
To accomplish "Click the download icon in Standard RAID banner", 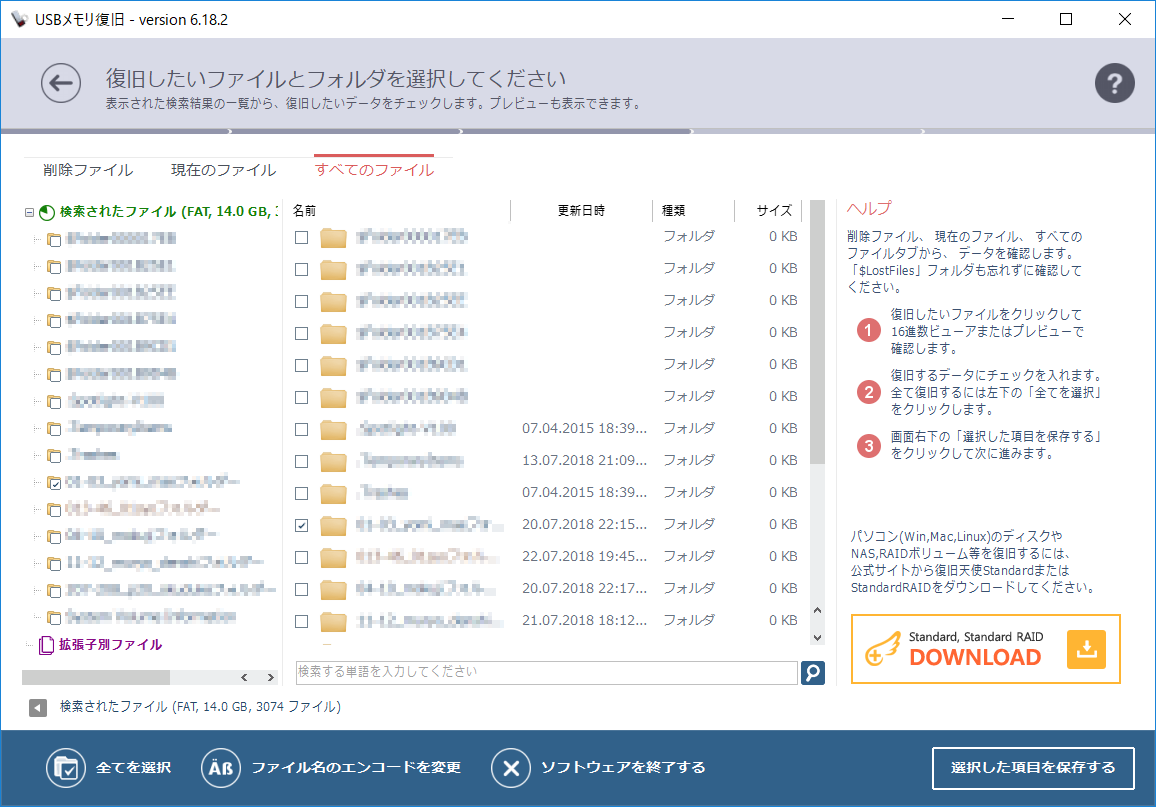I will [1086, 648].
